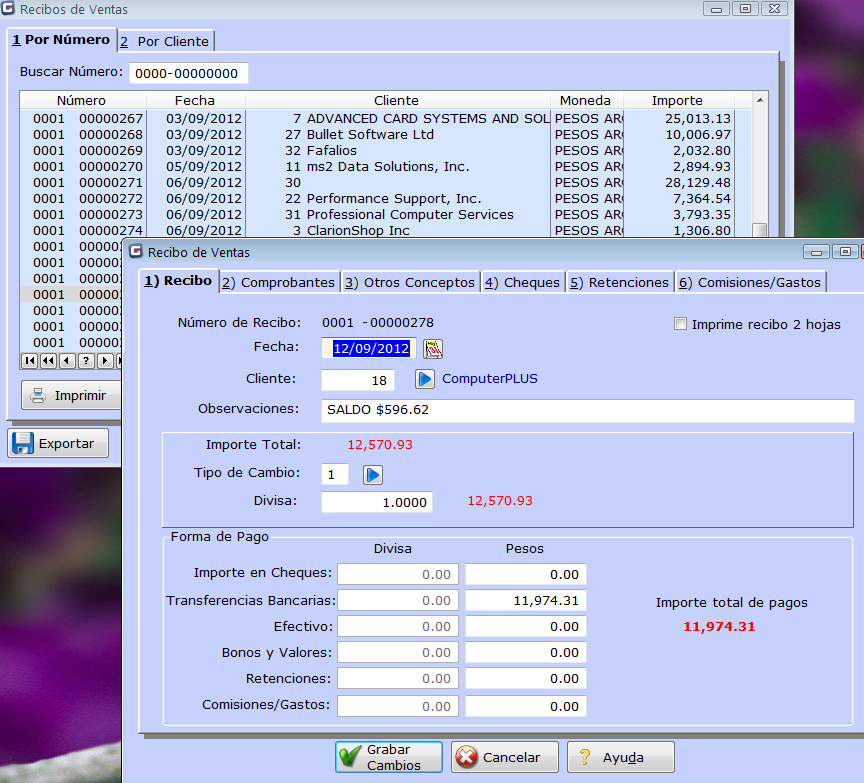Viewport: 864px width, 783px height.
Task: Advance to next record with right arrow
Action: click(x=104, y=361)
